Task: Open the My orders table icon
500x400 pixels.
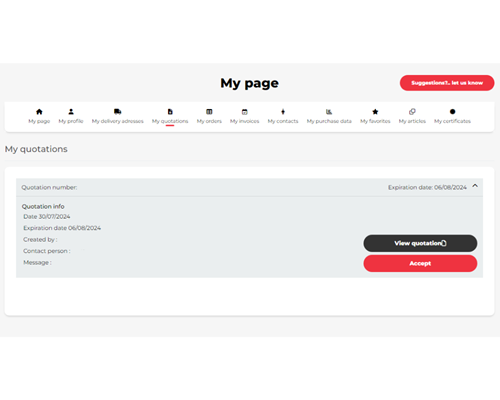Action: (209, 112)
